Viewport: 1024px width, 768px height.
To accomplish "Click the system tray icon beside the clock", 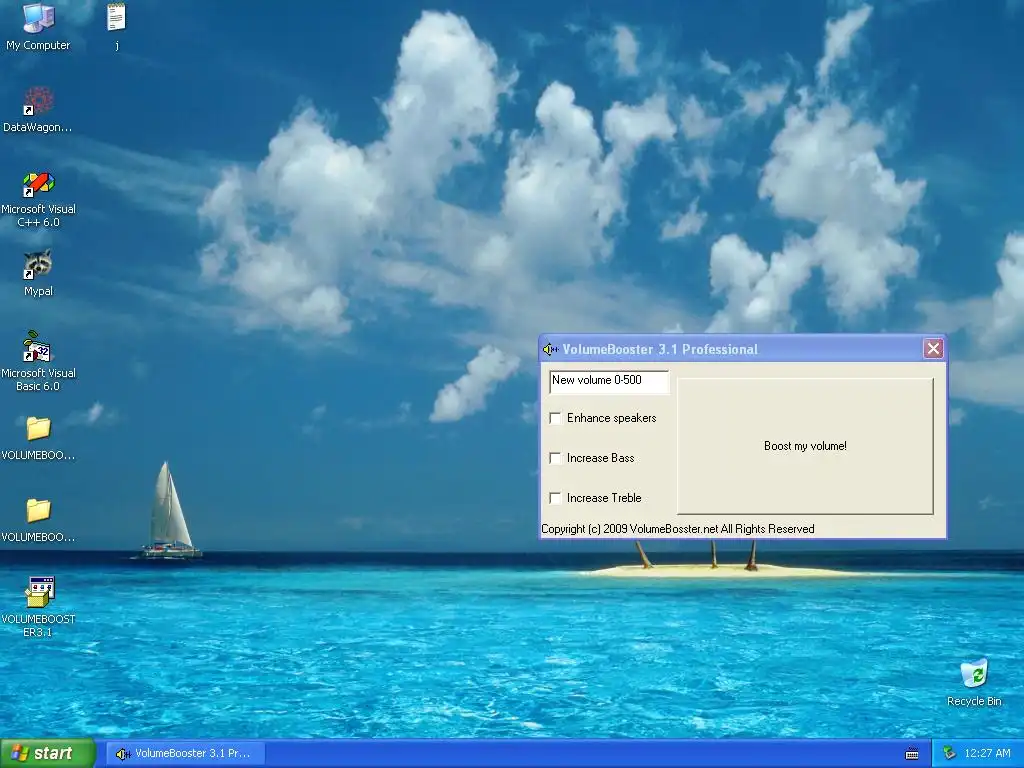I will 950,754.
